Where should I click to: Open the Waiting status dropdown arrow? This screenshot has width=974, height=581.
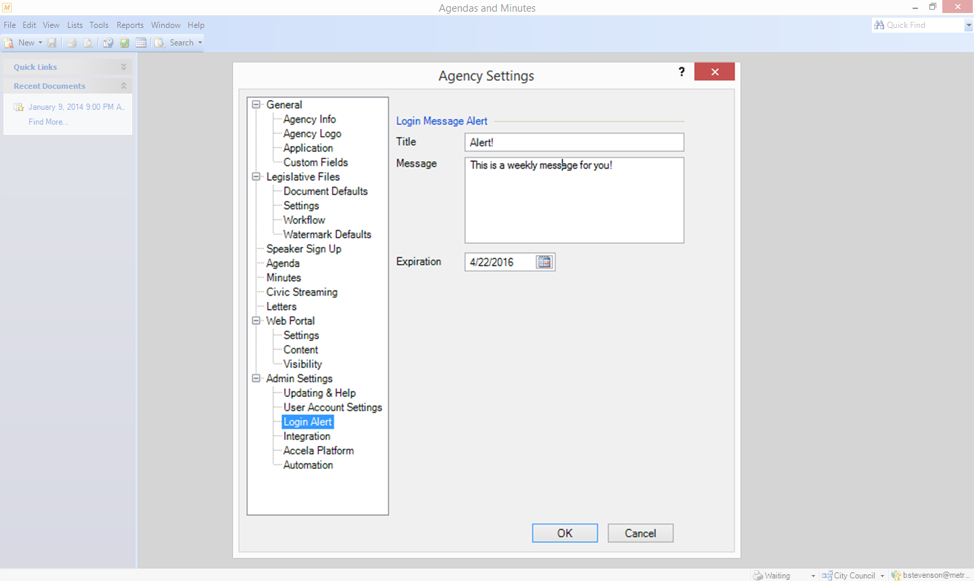813,576
